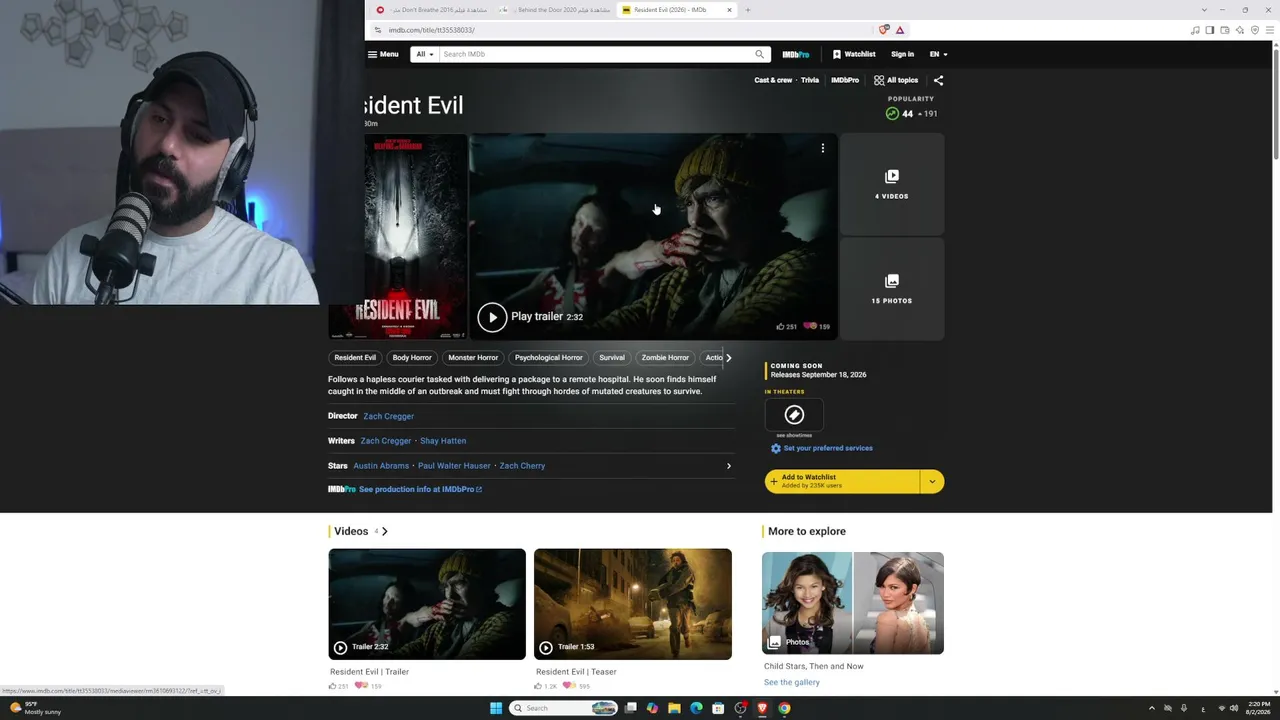Open the Watchlist from the header
The height and width of the screenshot is (720, 1280).
coord(854,54)
